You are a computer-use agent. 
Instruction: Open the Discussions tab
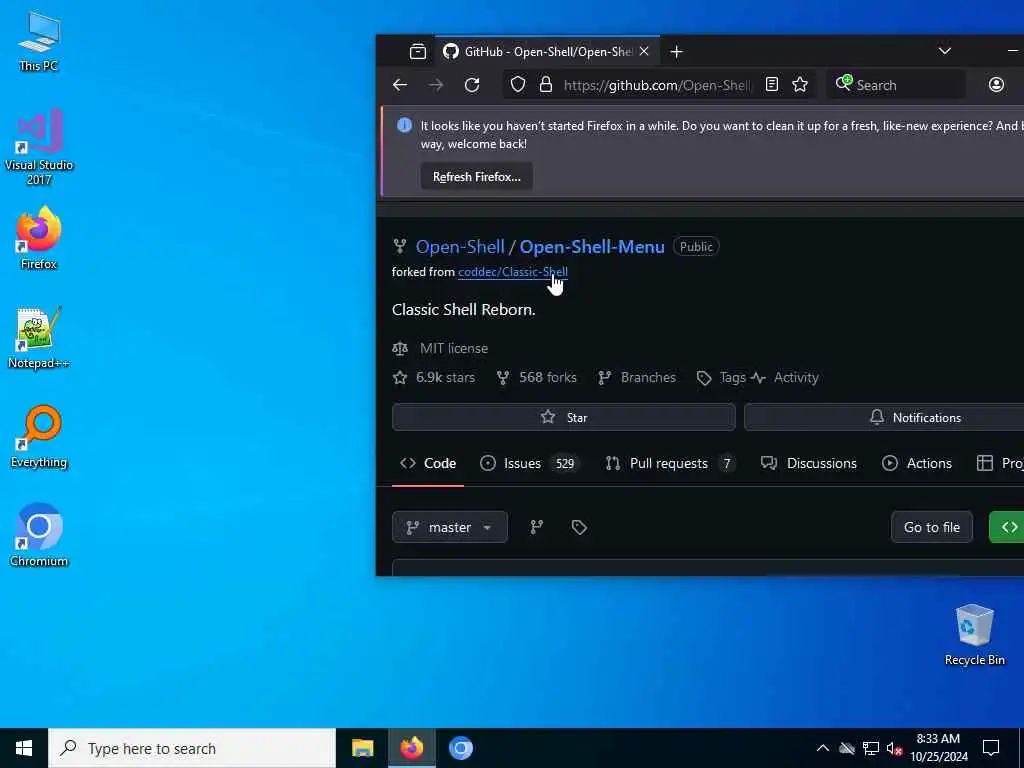[x=808, y=463]
